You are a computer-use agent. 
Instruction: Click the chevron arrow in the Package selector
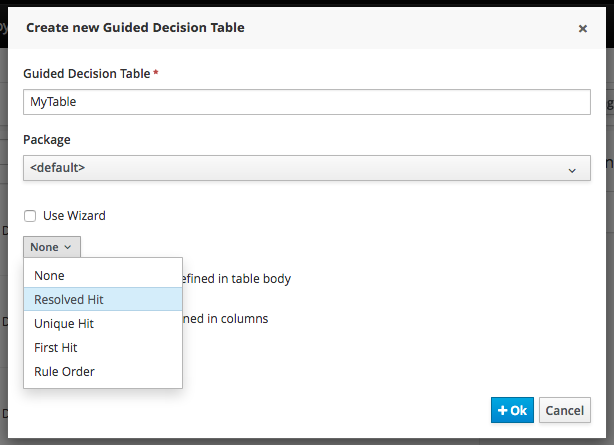(x=572, y=170)
